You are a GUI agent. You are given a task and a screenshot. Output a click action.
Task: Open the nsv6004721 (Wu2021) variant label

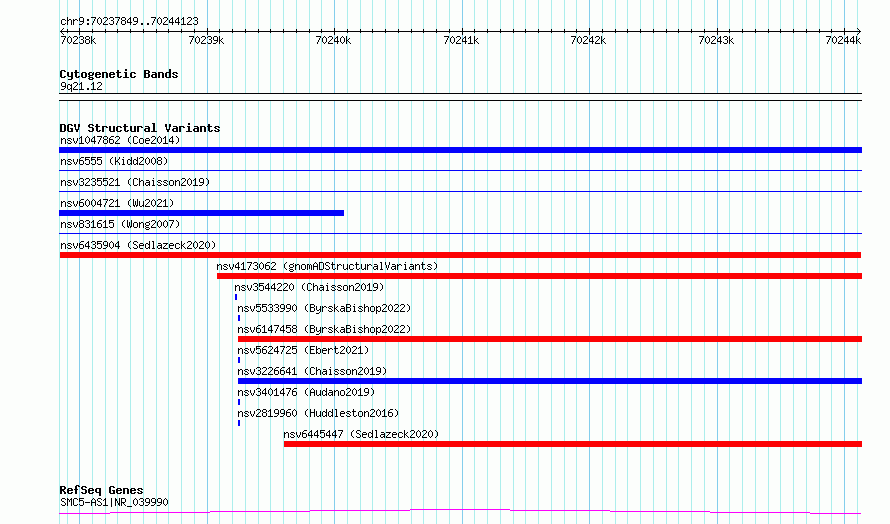point(117,203)
